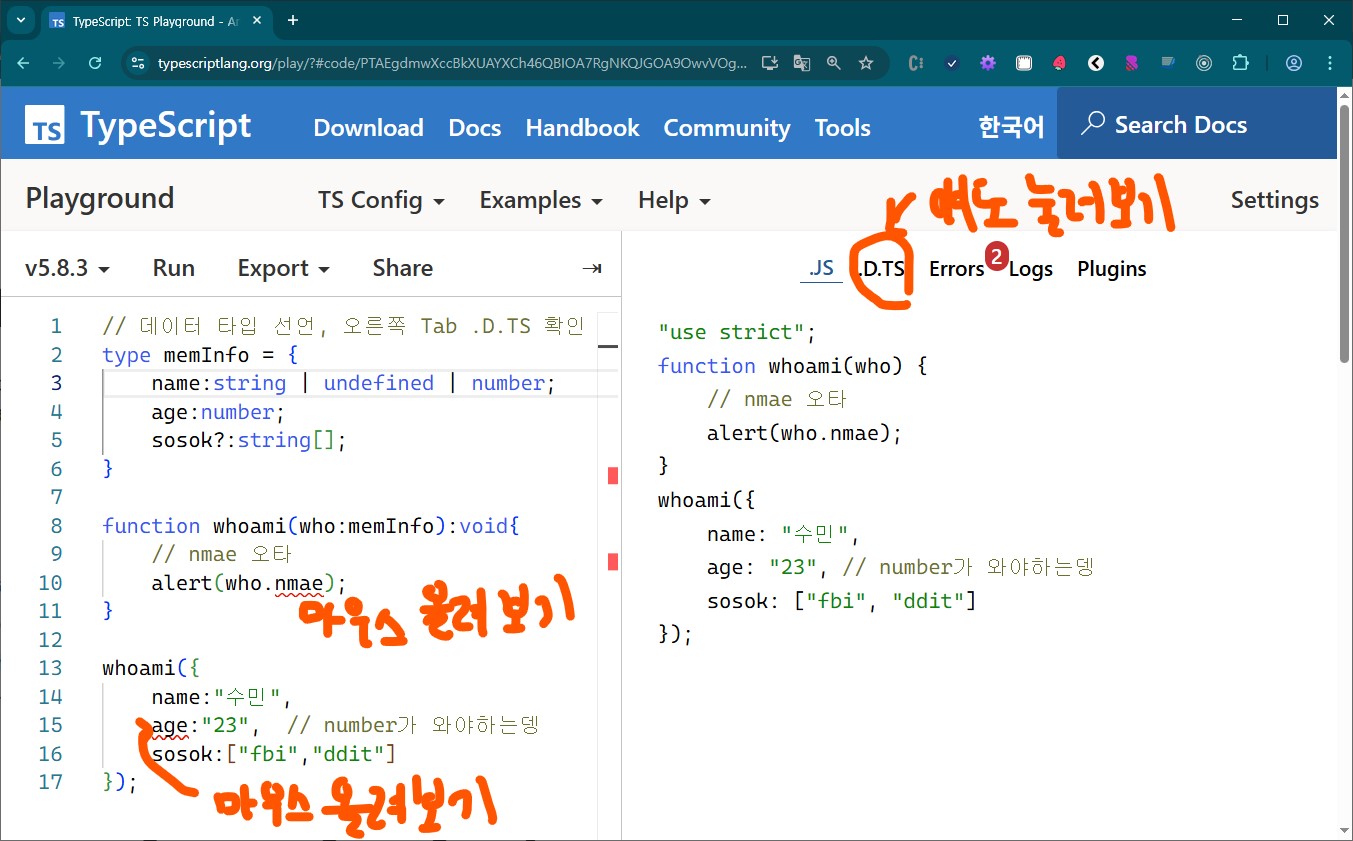Image resolution: width=1353 pixels, height=841 pixels.
Task: Click the Search Docs input field
Action: click(1197, 124)
